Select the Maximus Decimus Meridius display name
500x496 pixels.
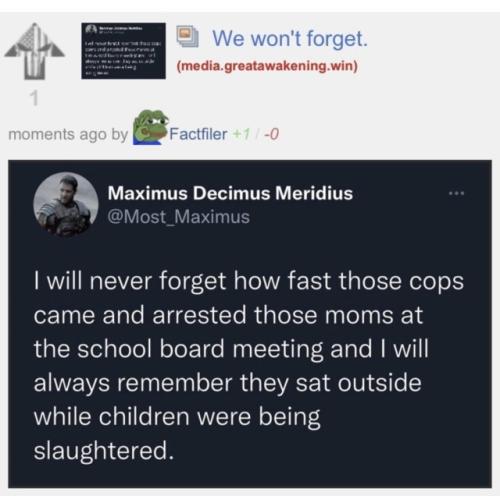pos(230,193)
